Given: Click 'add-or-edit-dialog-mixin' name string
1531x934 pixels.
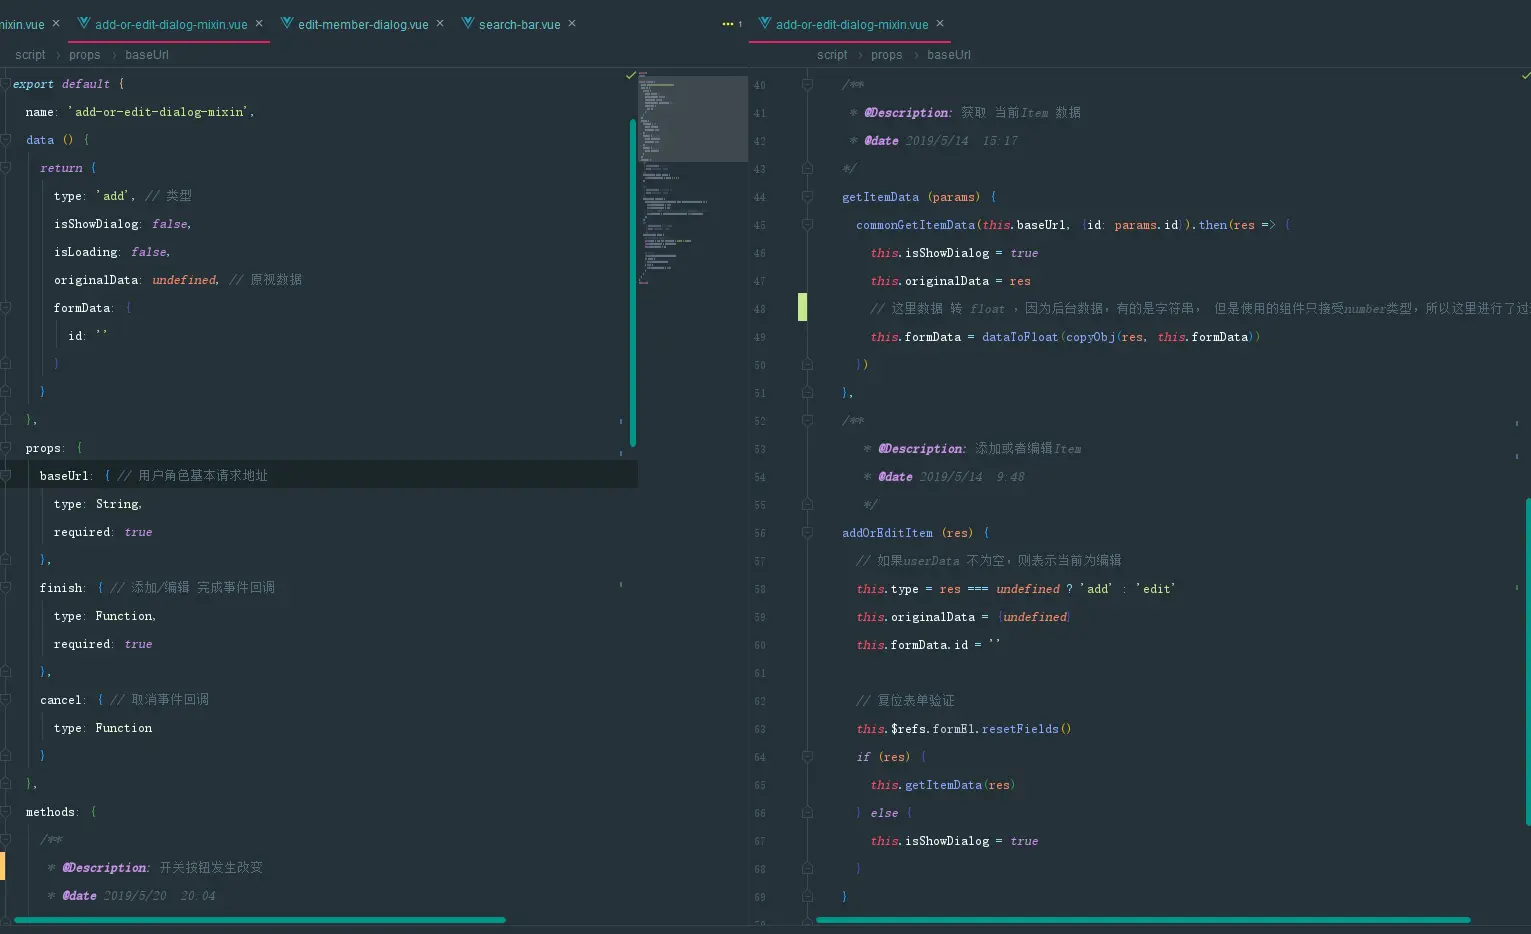Looking at the screenshot, I should pos(160,112).
